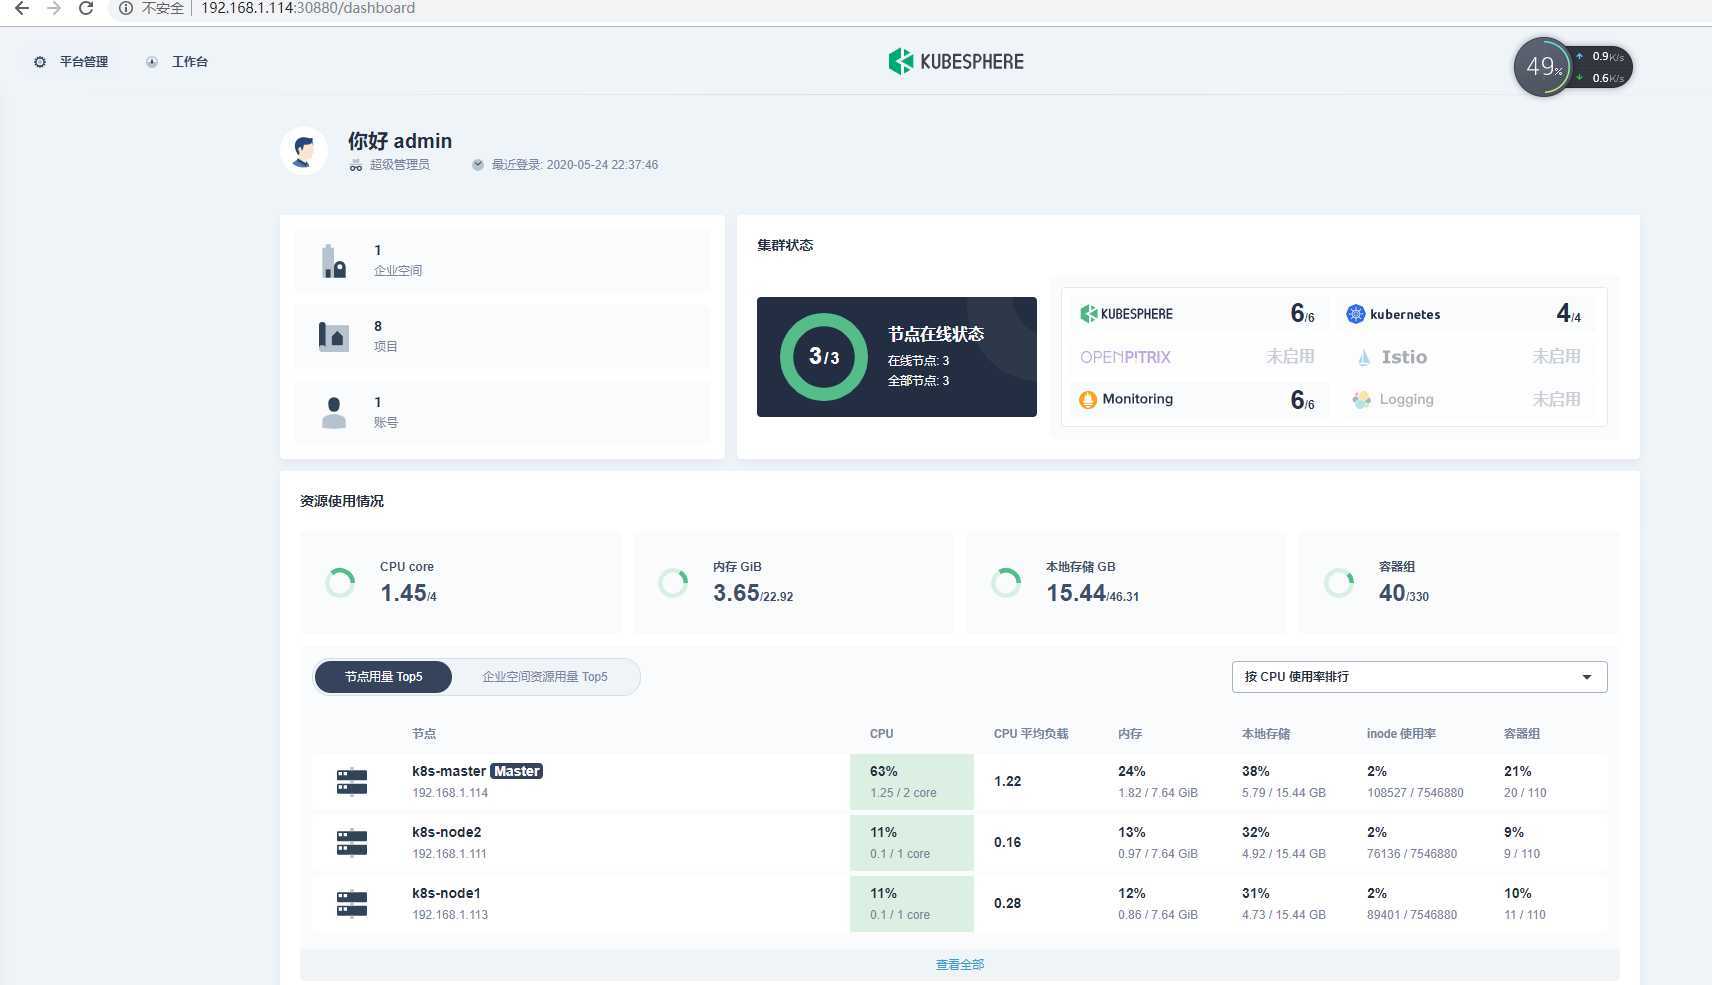Click k8s-node1 load value 0.28
The width and height of the screenshot is (1712, 985).
pos(1007,904)
